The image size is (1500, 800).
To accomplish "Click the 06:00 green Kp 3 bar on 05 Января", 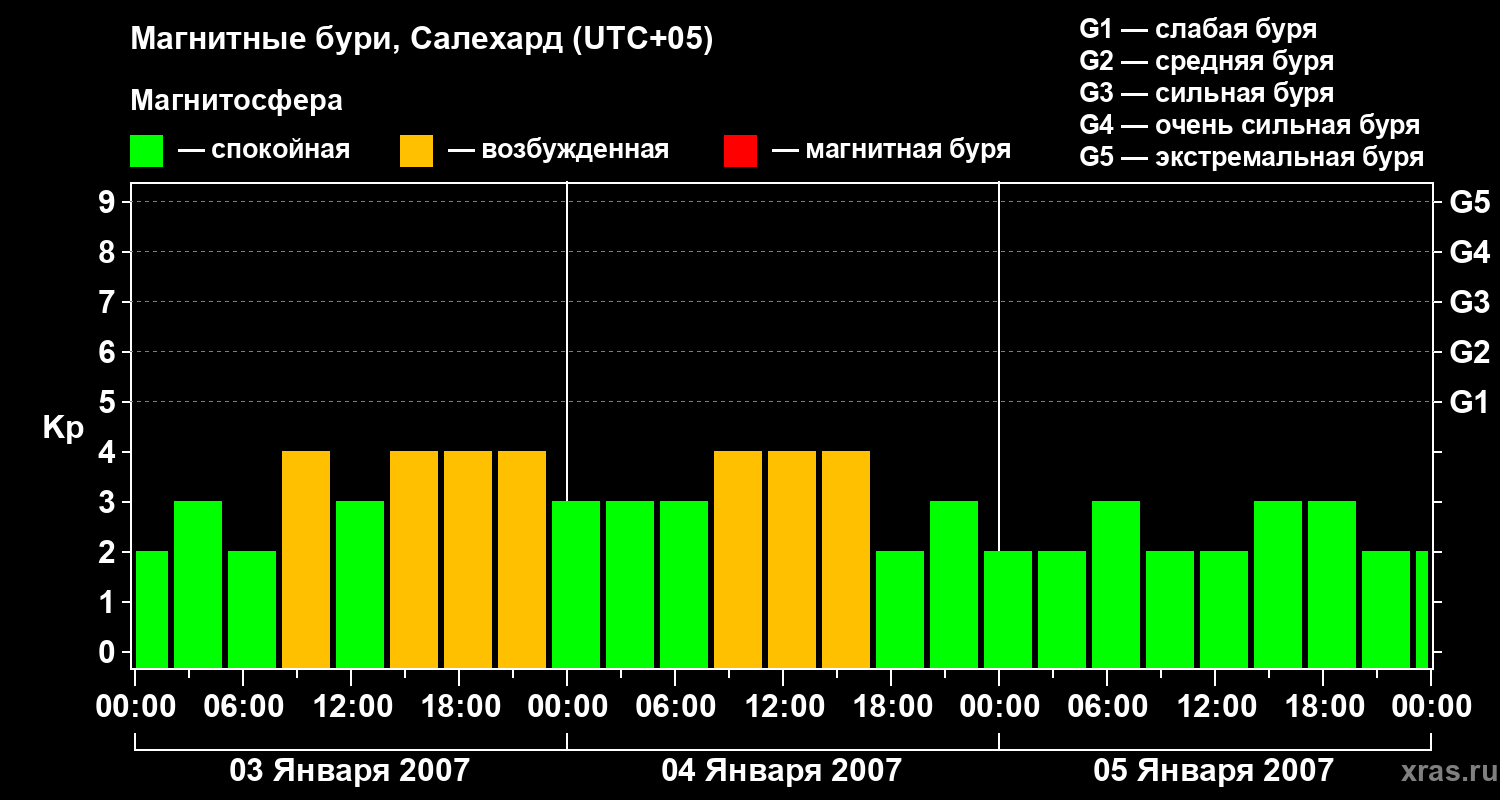I will tap(1116, 585).
